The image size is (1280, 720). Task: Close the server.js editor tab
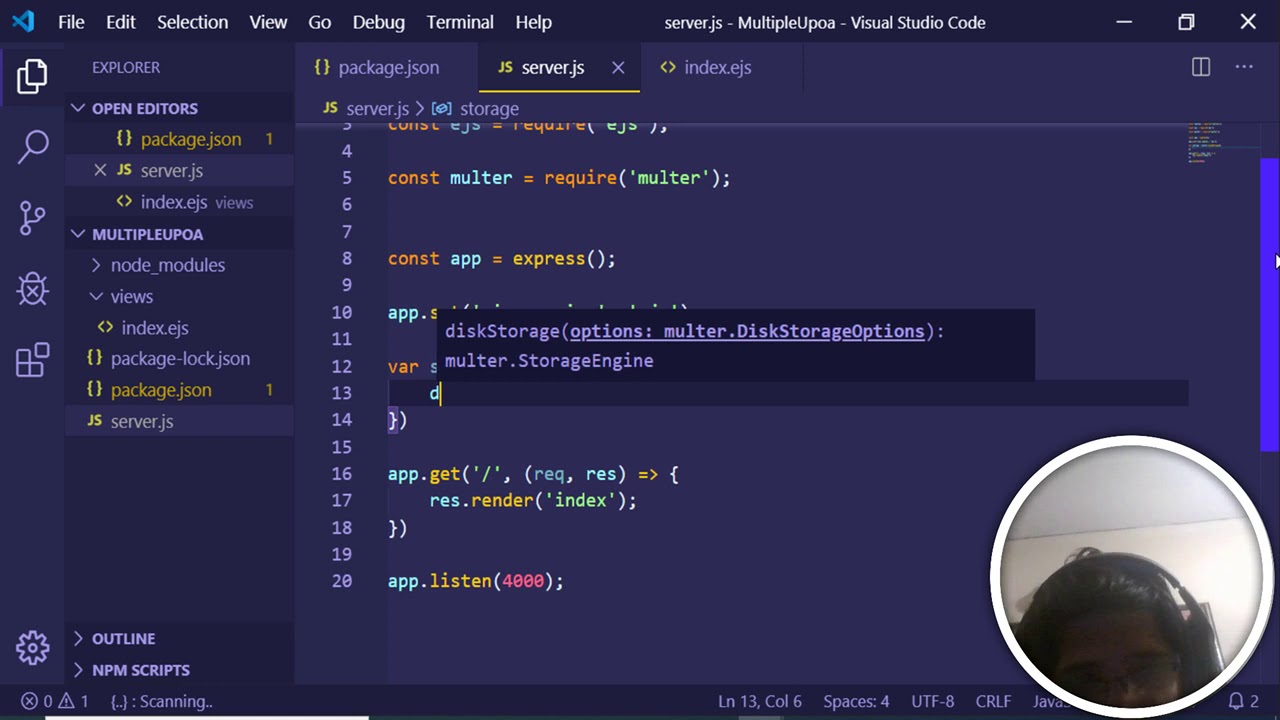point(618,67)
